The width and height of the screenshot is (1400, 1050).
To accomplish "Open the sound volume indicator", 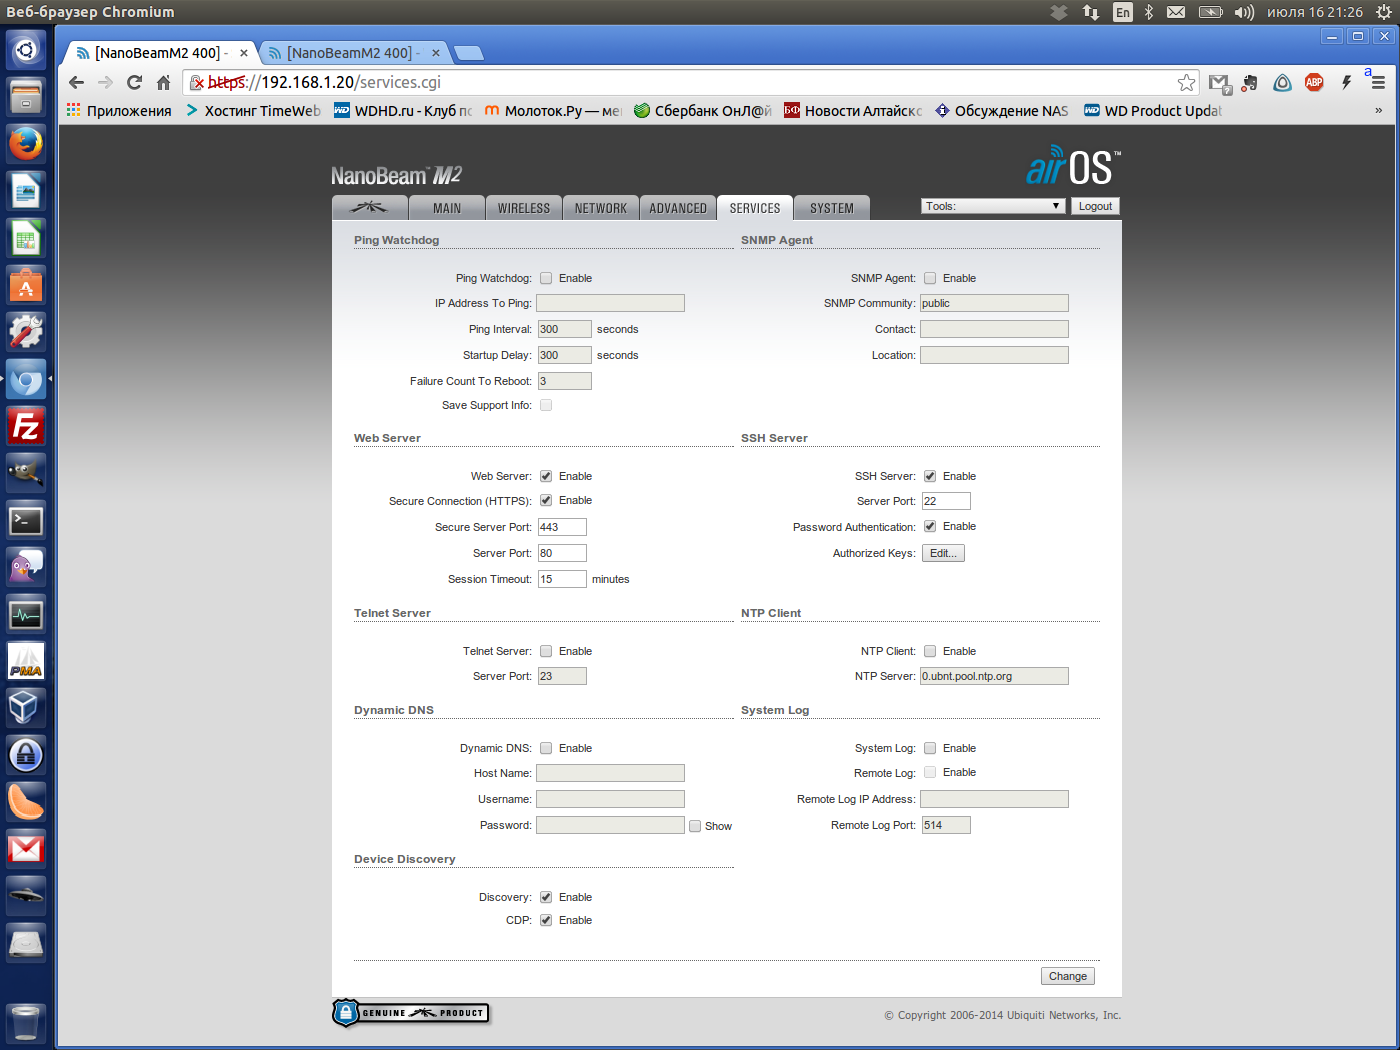I will (x=1244, y=12).
